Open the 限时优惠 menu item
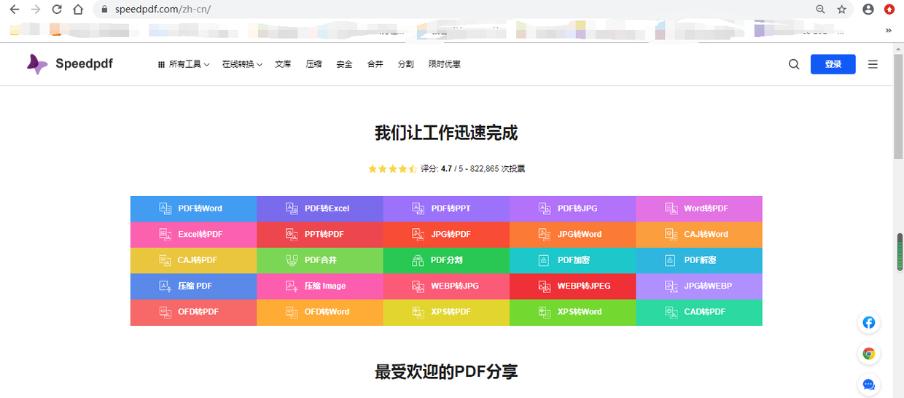 [445, 65]
